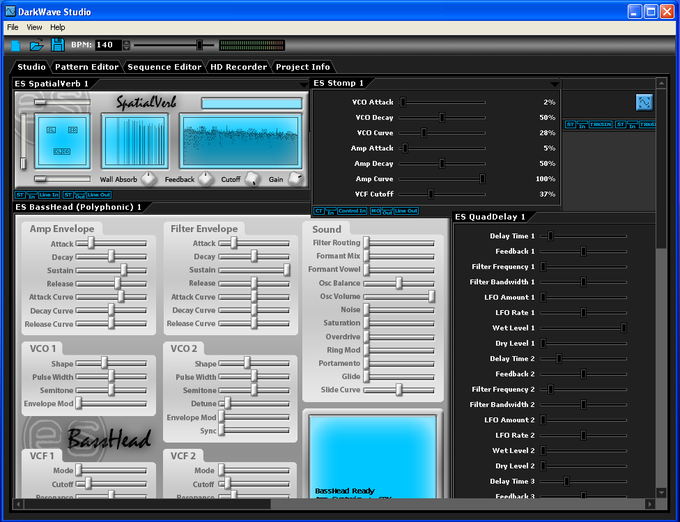The width and height of the screenshot is (680, 522).
Task: Click the Open Project folder icon
Action: [37, 45]
